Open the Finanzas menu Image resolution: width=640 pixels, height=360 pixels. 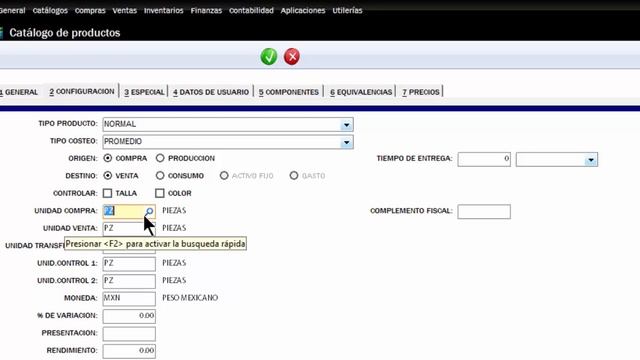click(x=206, y=11)
